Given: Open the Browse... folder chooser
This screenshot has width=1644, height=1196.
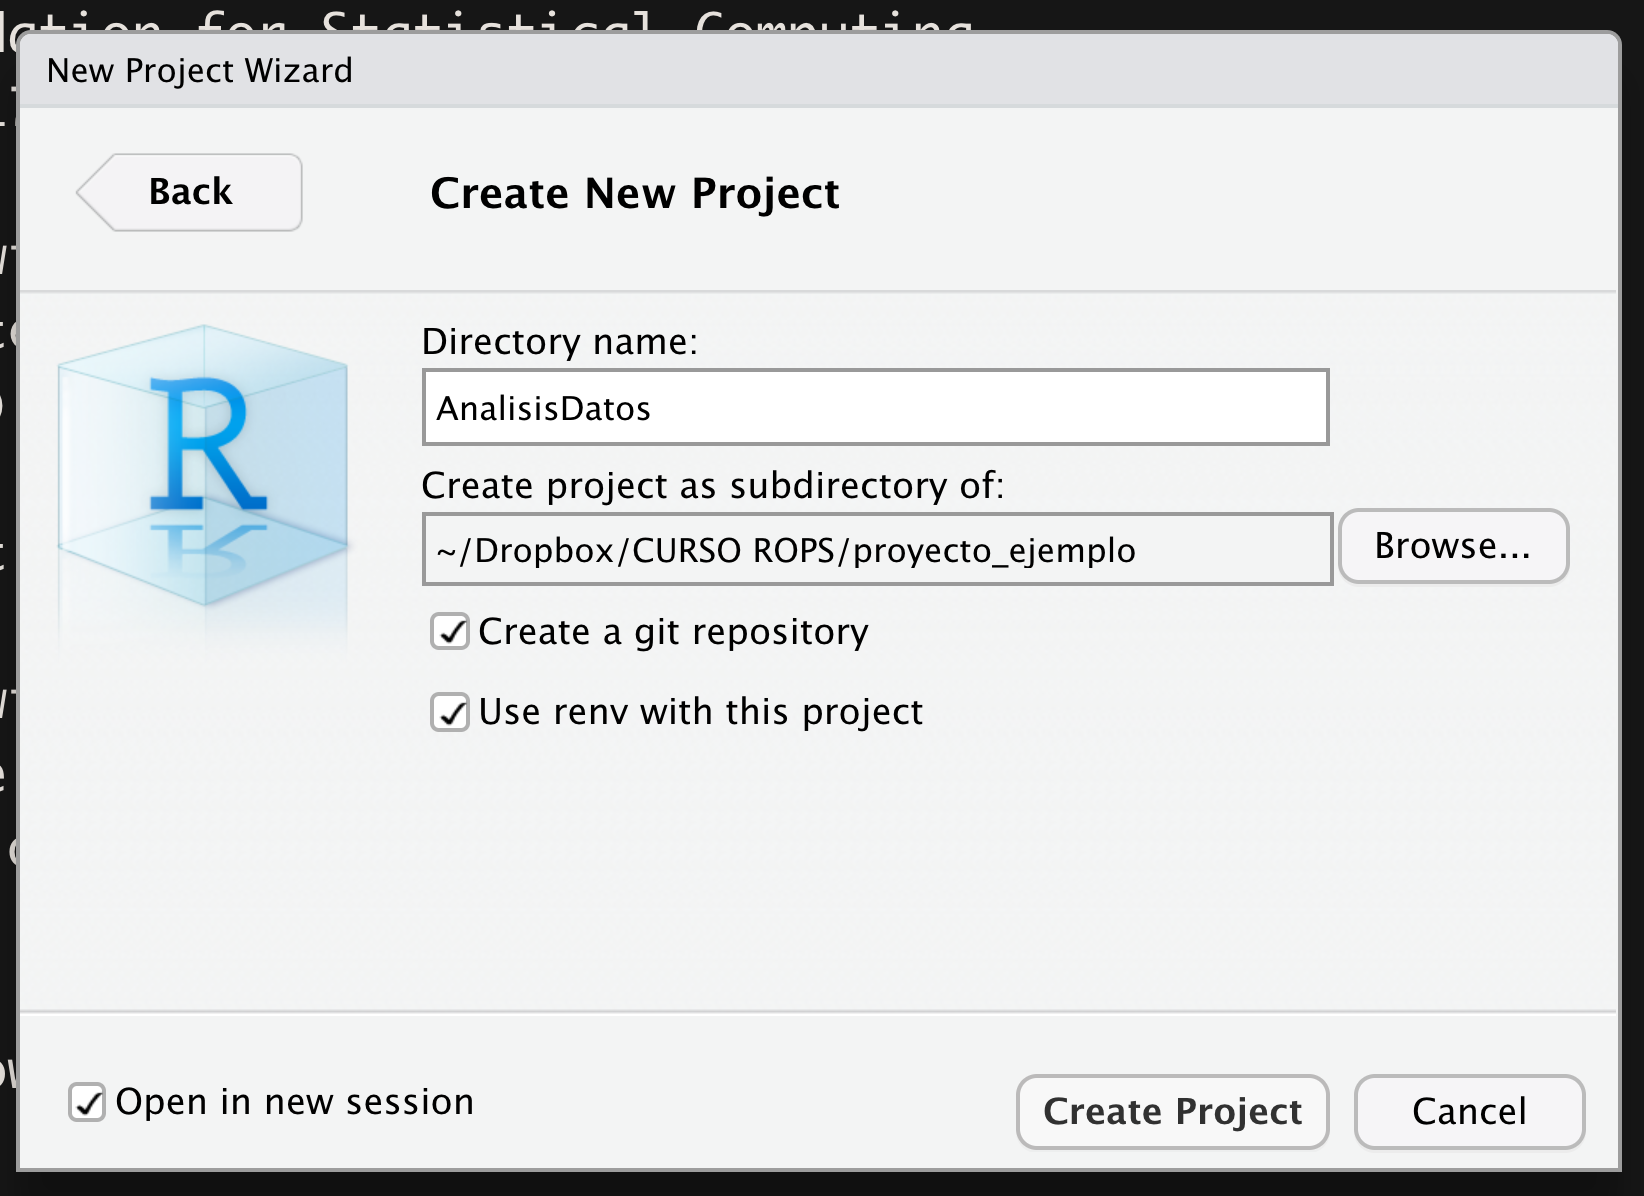Looking at the screenshot, I should (1453, 546).
